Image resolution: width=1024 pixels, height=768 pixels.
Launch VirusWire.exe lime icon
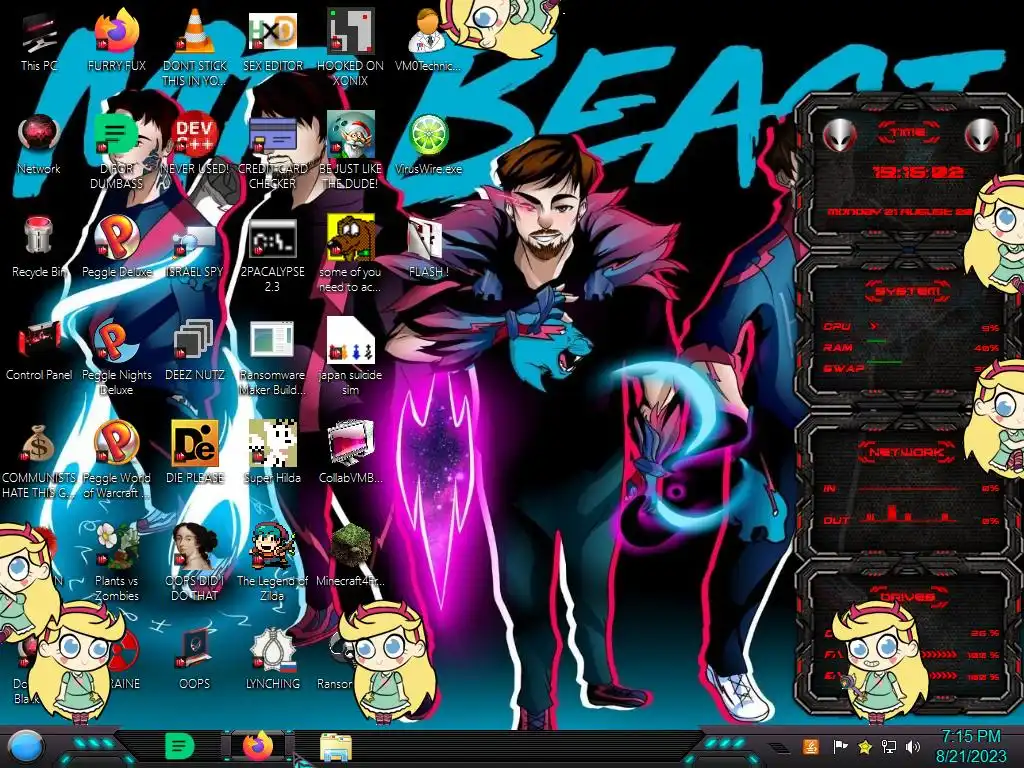click(428, 145)
